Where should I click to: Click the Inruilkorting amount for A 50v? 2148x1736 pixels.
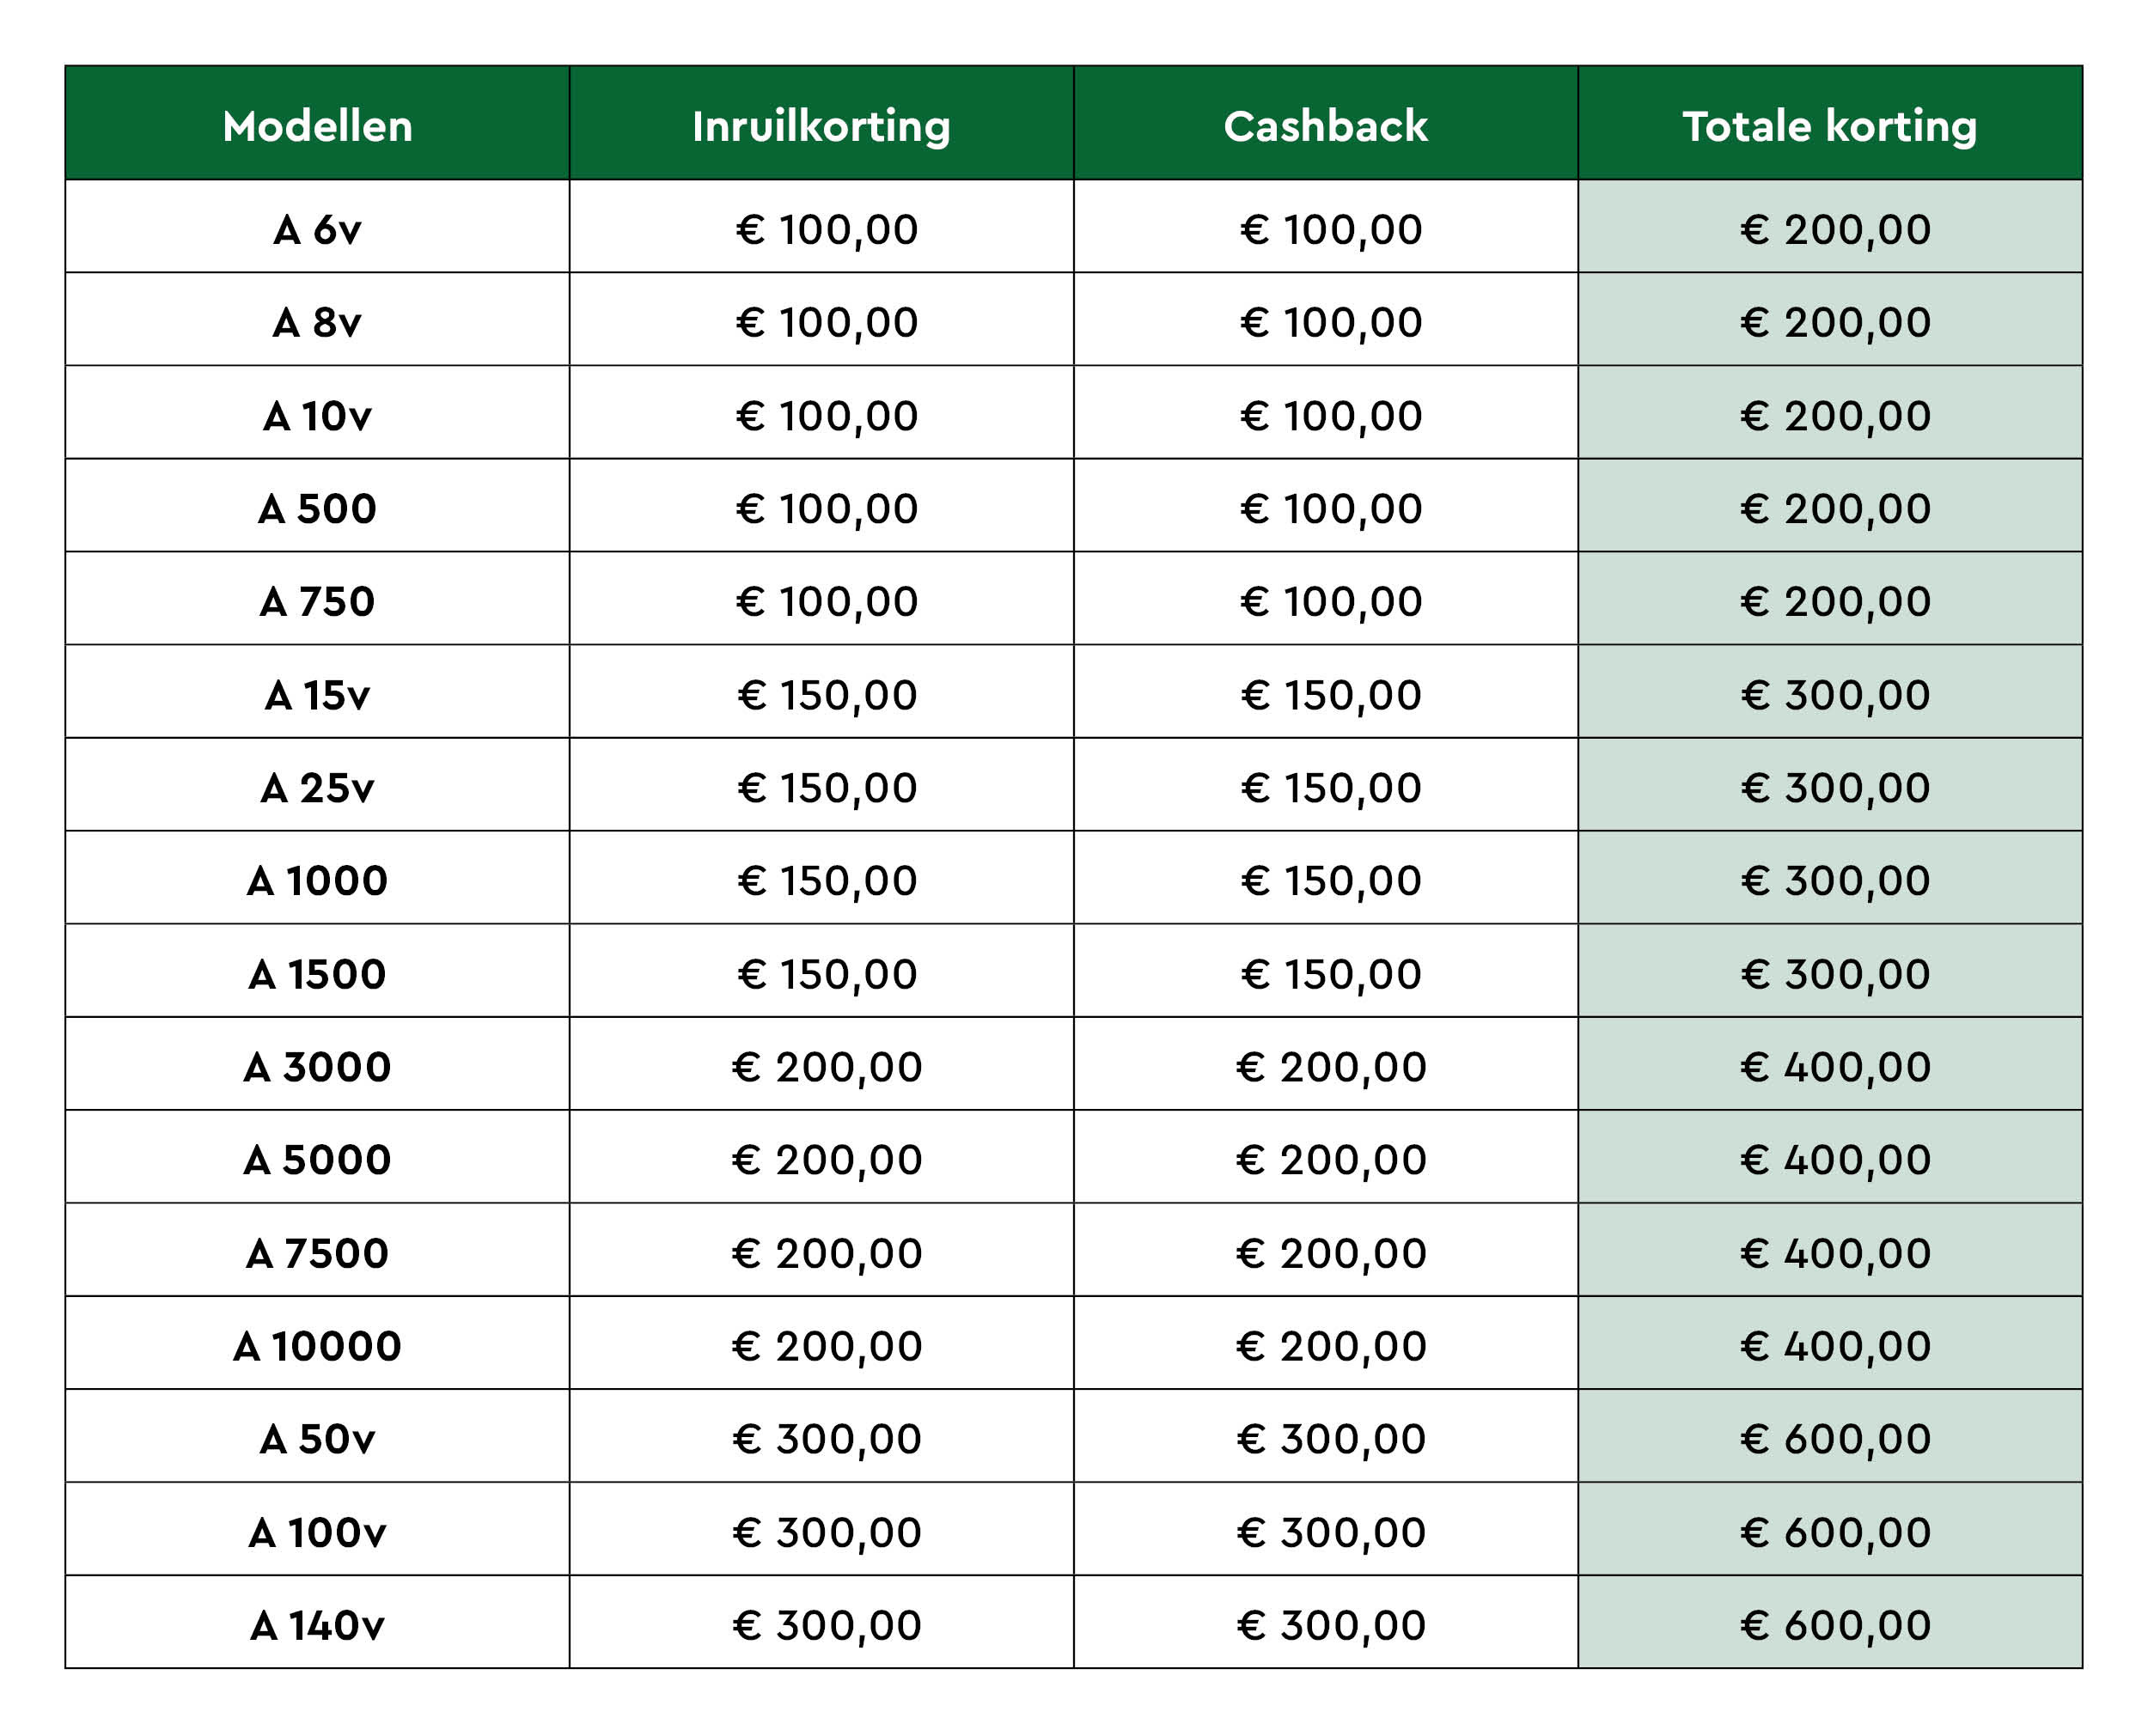(827, 1439)
